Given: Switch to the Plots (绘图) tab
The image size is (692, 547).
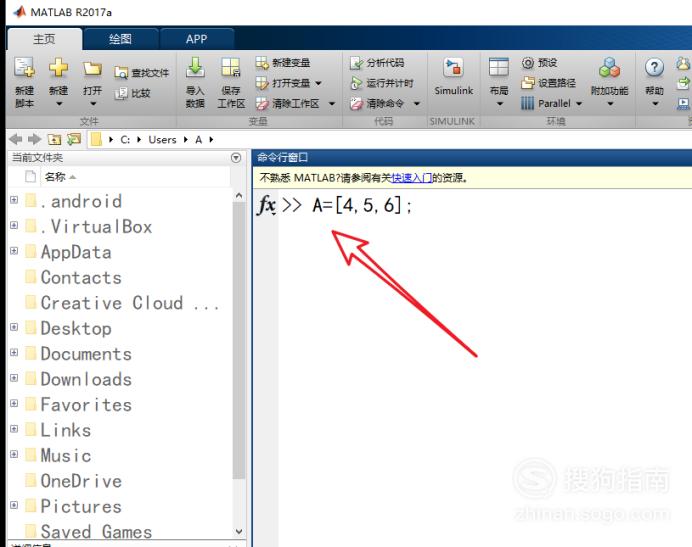Looking at the screenshot, I should 120,39.
